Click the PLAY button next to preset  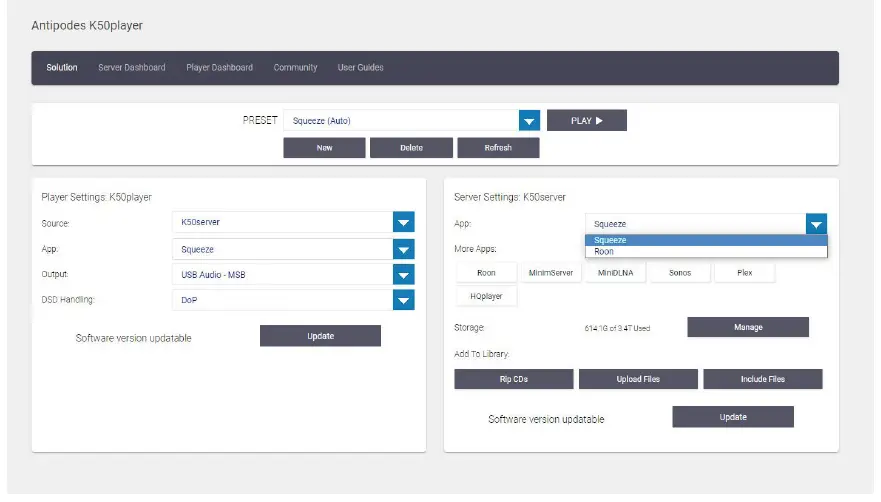[x=586, y=121]
